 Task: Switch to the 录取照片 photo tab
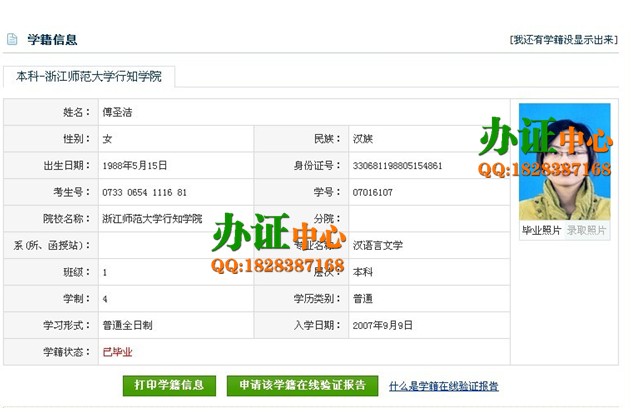click(587, 231)
